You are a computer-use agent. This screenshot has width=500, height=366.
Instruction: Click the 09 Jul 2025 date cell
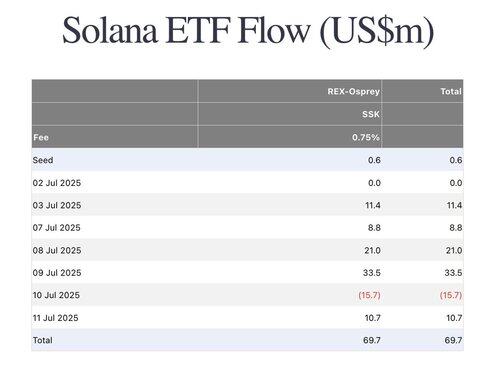coord(57,273)
